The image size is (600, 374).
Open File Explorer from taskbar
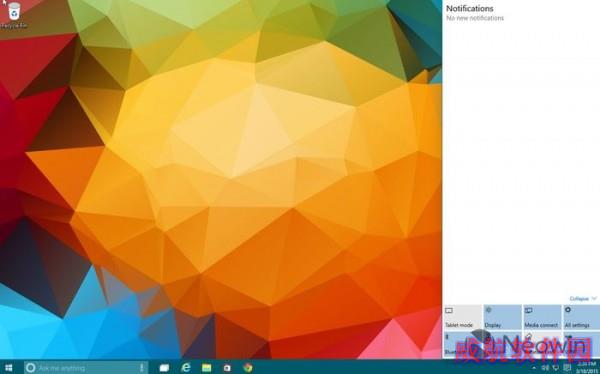pyautogui.click(x=207, y=368)
